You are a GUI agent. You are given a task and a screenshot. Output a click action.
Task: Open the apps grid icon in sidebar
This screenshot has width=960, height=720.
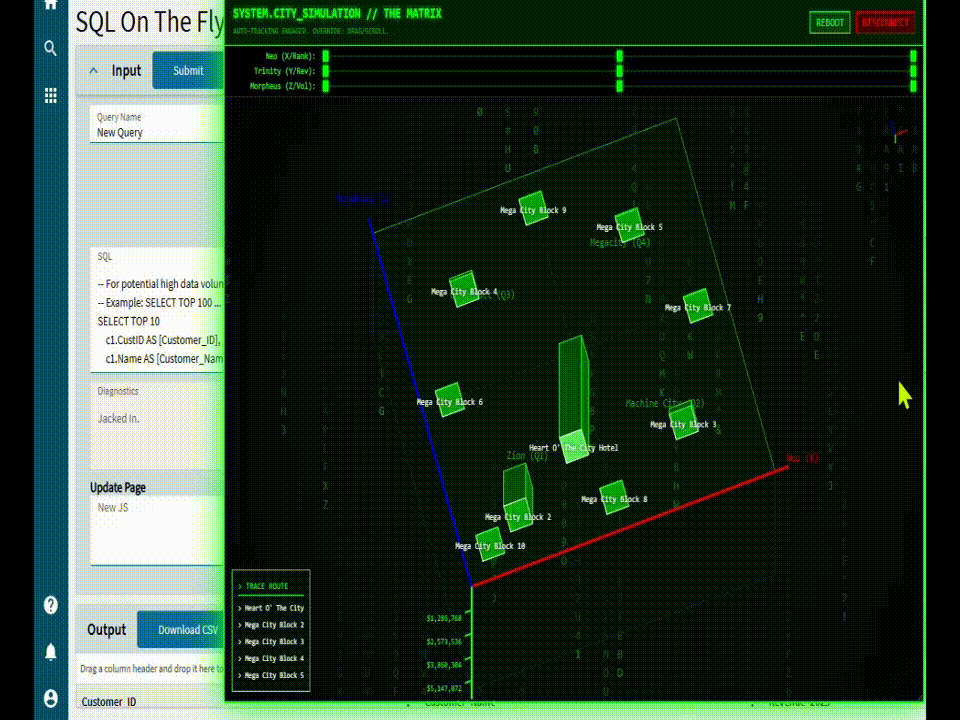51,95
